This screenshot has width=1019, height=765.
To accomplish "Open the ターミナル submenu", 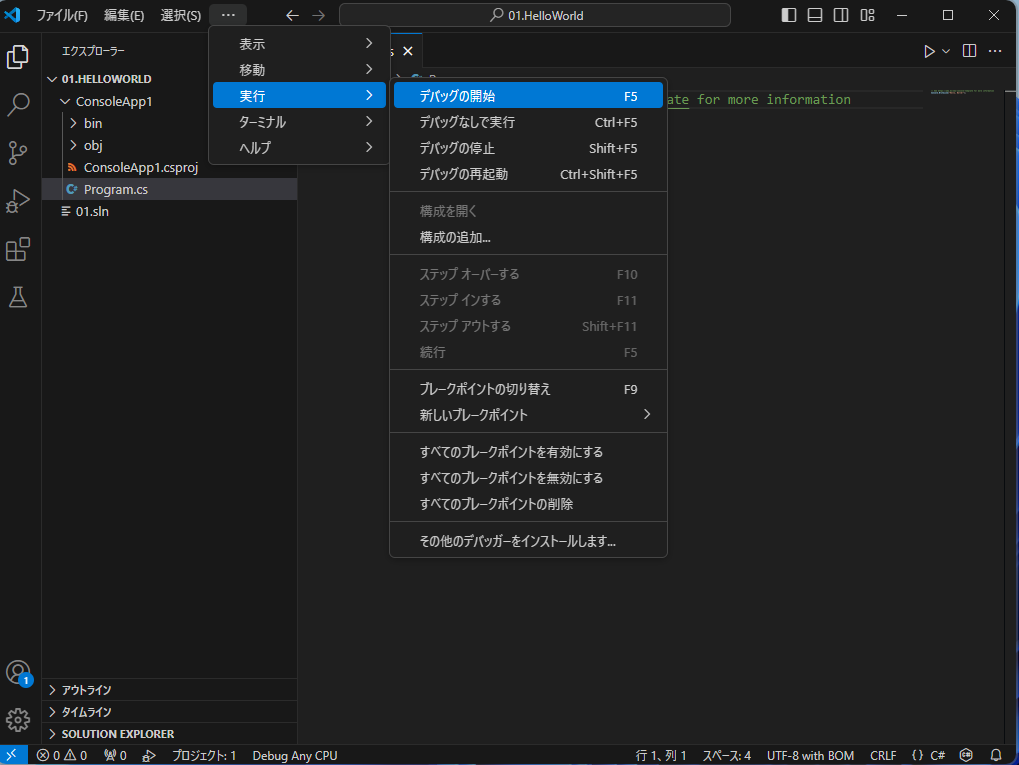I will tap(299, 122).
